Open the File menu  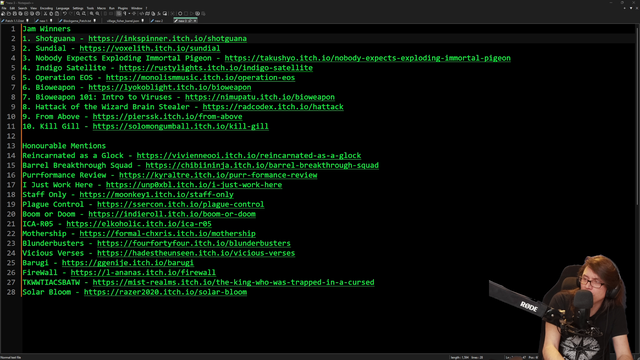(4, 8)
